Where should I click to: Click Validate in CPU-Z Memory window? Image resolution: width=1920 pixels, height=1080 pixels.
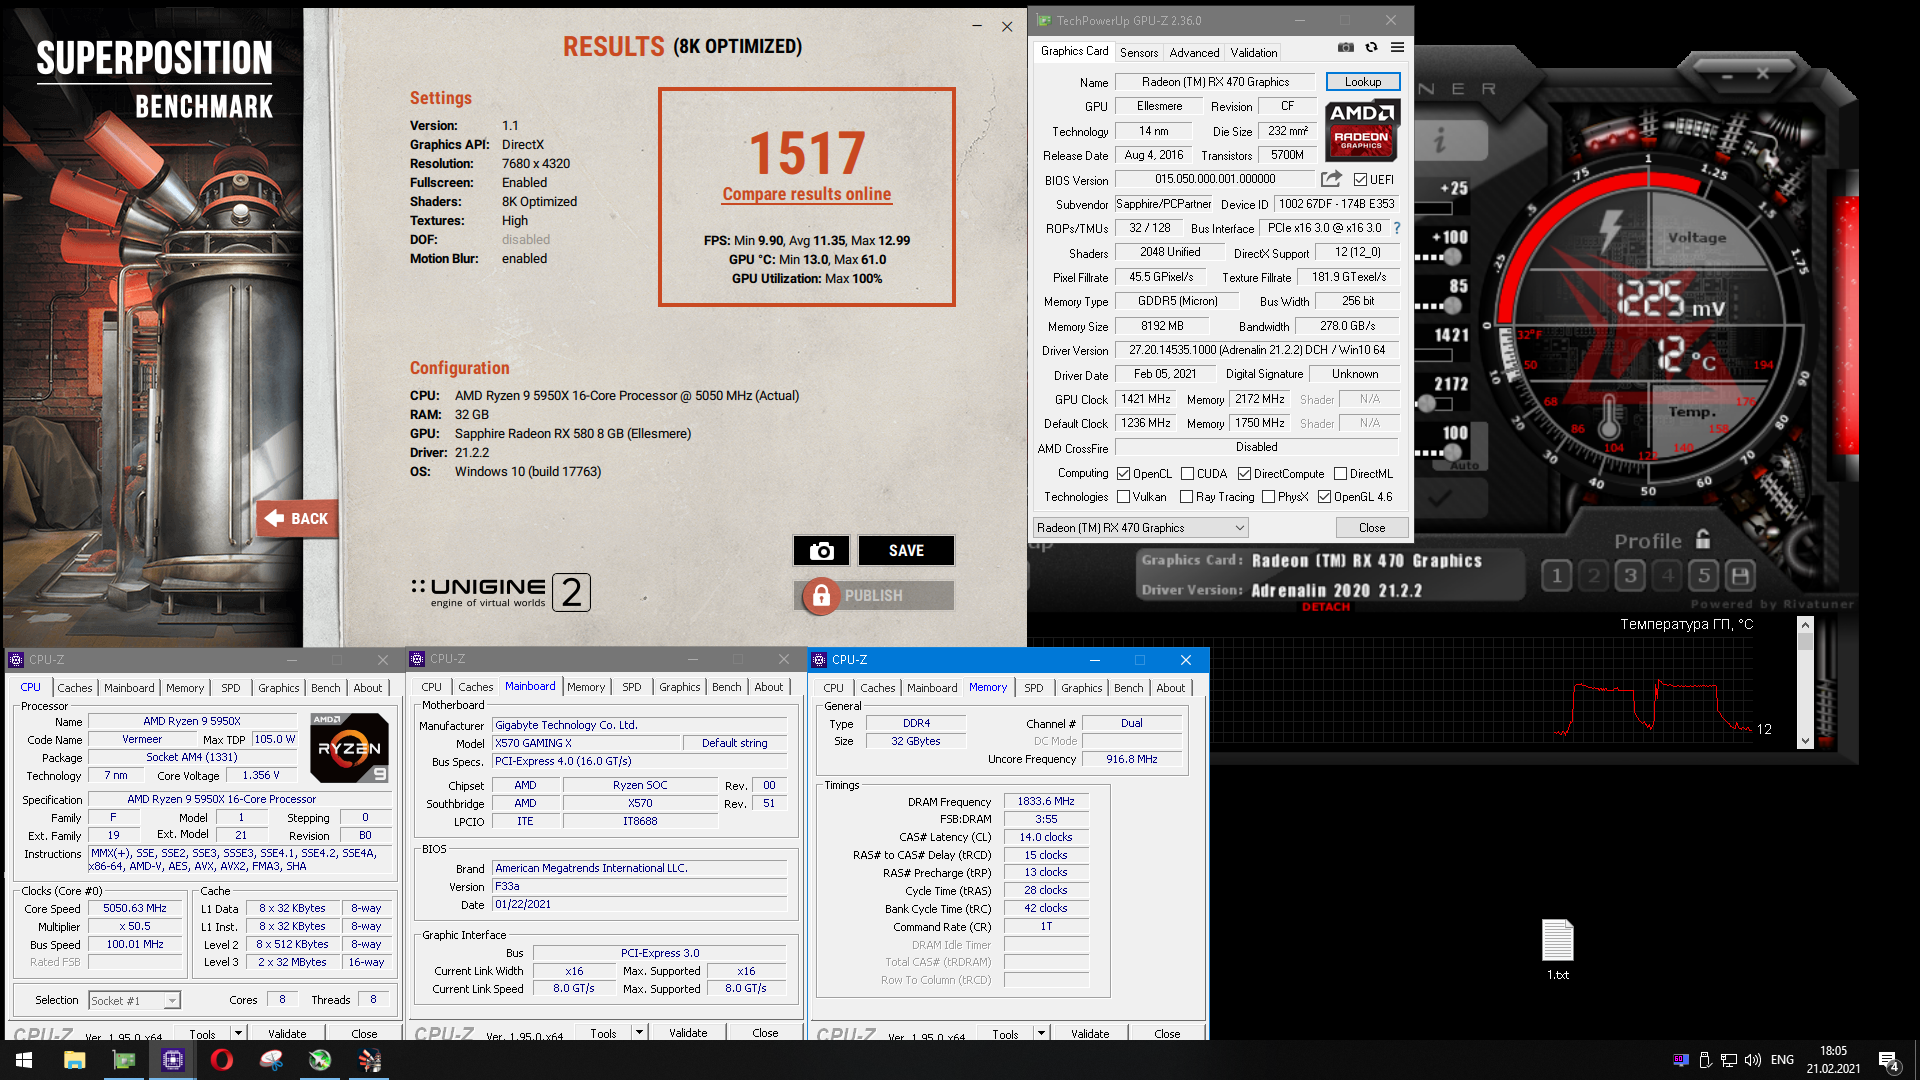click(x=1090, y=1033)
